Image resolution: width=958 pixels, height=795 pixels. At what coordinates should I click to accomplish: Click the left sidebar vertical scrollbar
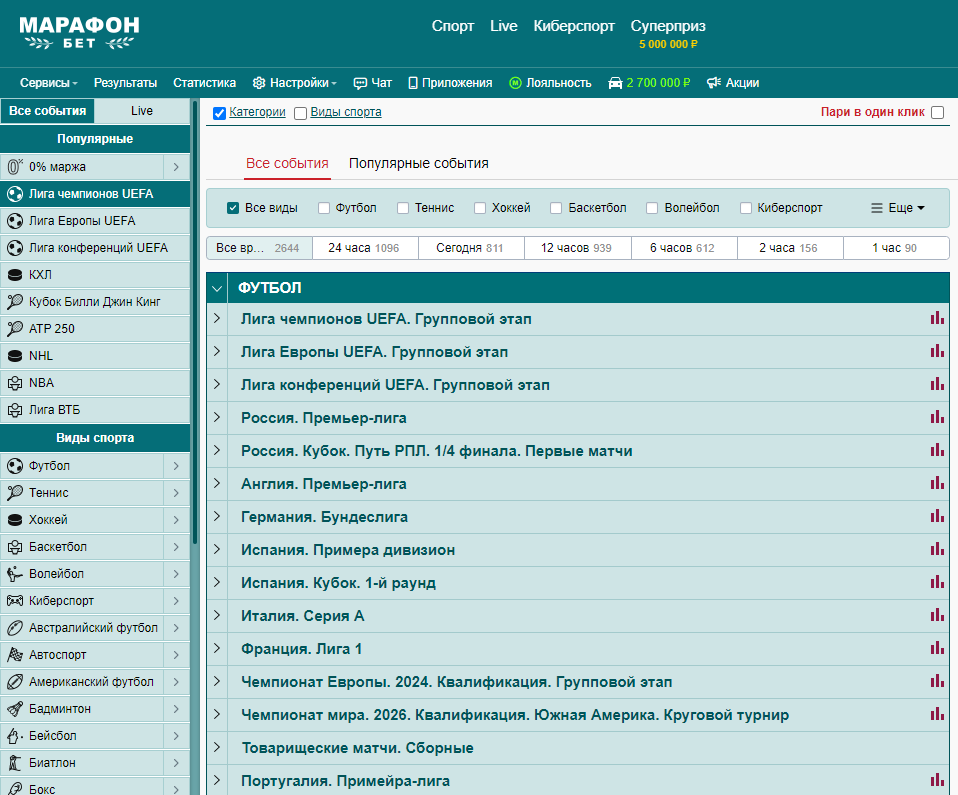[x=195, y=324]
